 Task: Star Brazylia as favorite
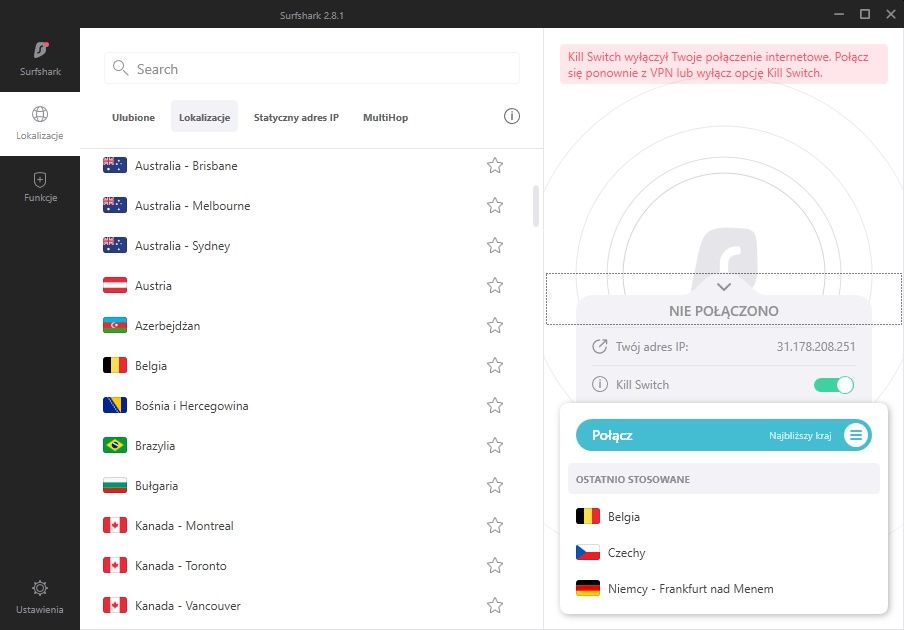(495, 446)
